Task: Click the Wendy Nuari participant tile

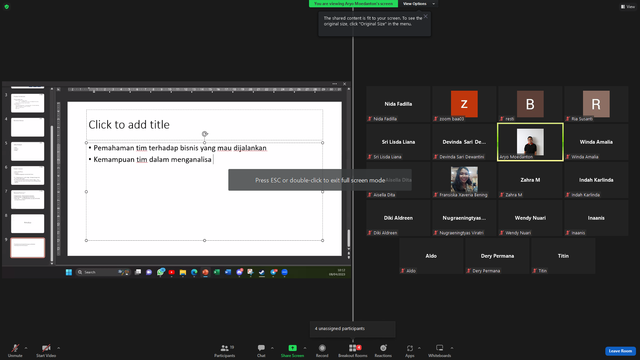Action: 530,218
